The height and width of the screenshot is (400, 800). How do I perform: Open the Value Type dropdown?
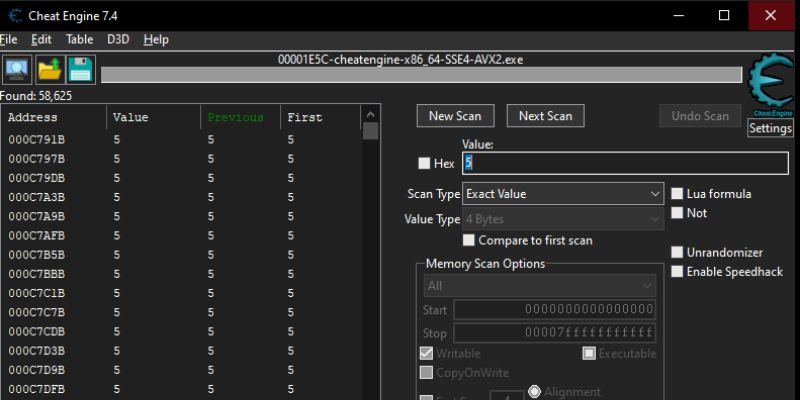pos(563,219)
